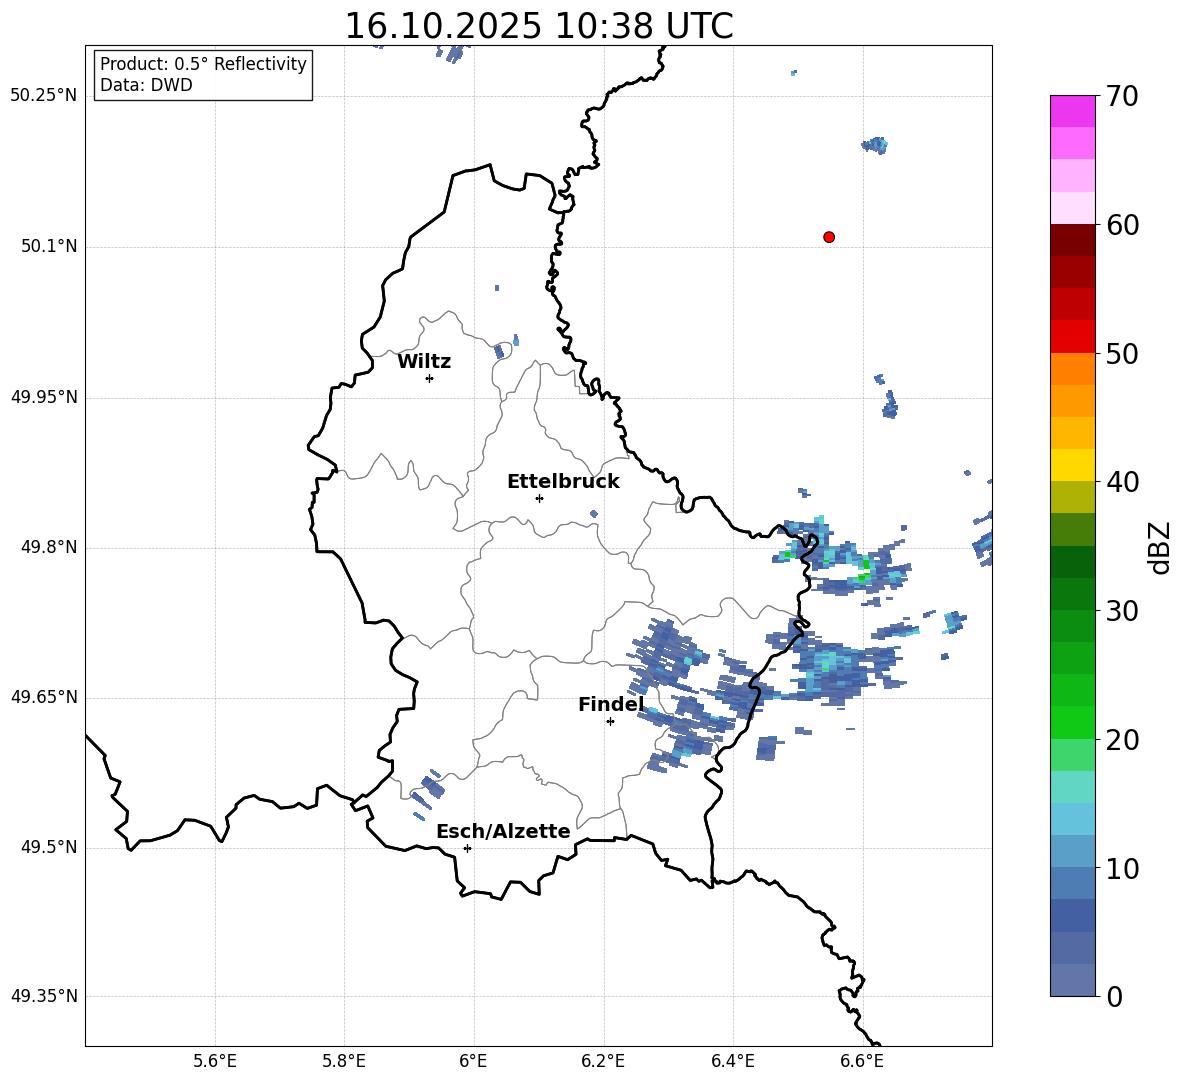Click the light blue colorbar segment near 14
This screenshot has height=1081, width=1184.
[x=1072, y=819]
